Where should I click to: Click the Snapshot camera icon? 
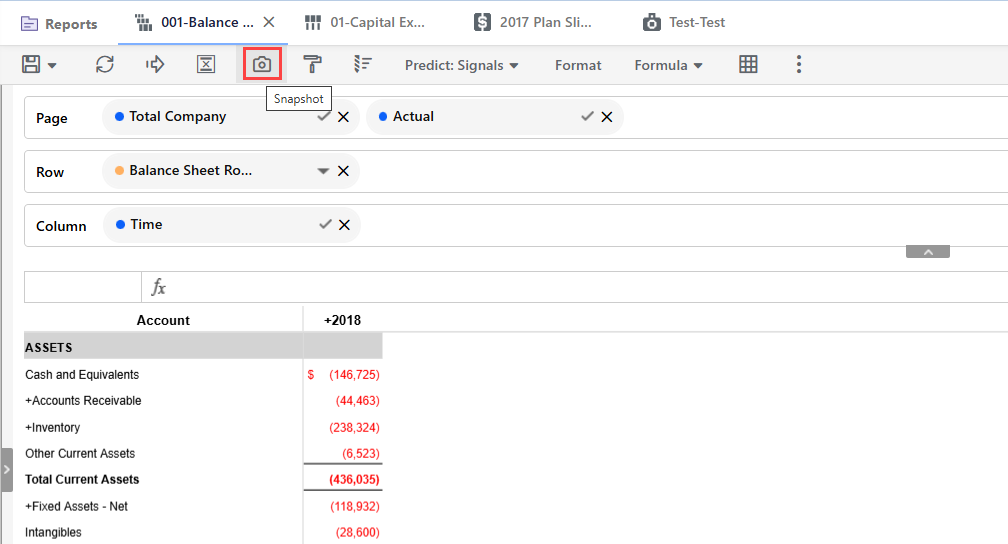[261, 65]
